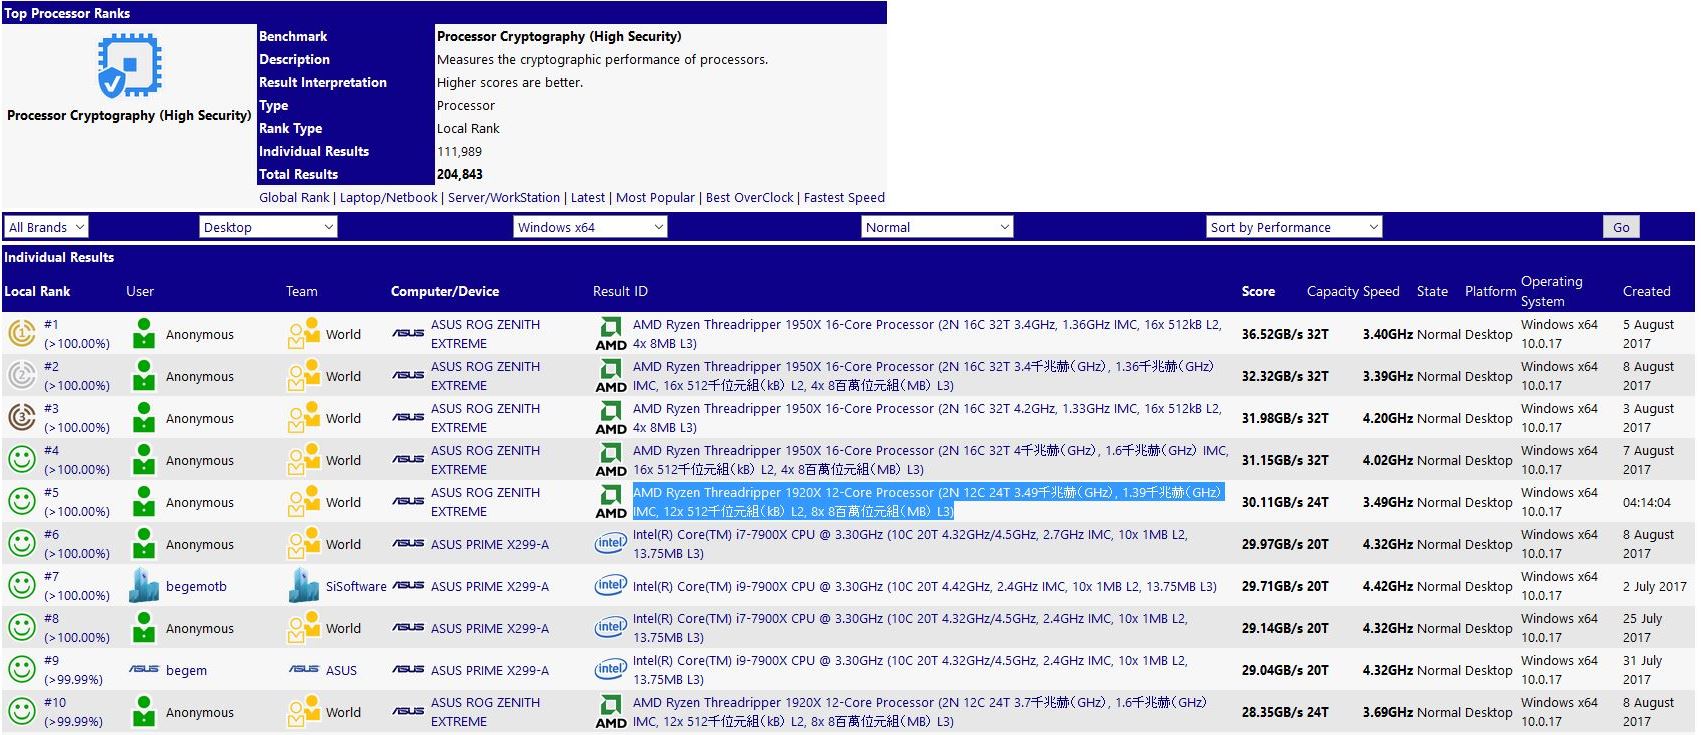The height and width of the screenshot is (735, 1701).
Task: Click the ASUS device logo in row #6
Action: tap(408, 543)
